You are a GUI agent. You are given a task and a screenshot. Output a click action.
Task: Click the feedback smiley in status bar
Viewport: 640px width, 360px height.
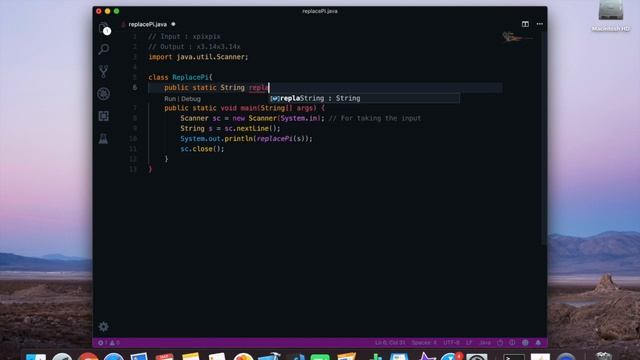525,342
